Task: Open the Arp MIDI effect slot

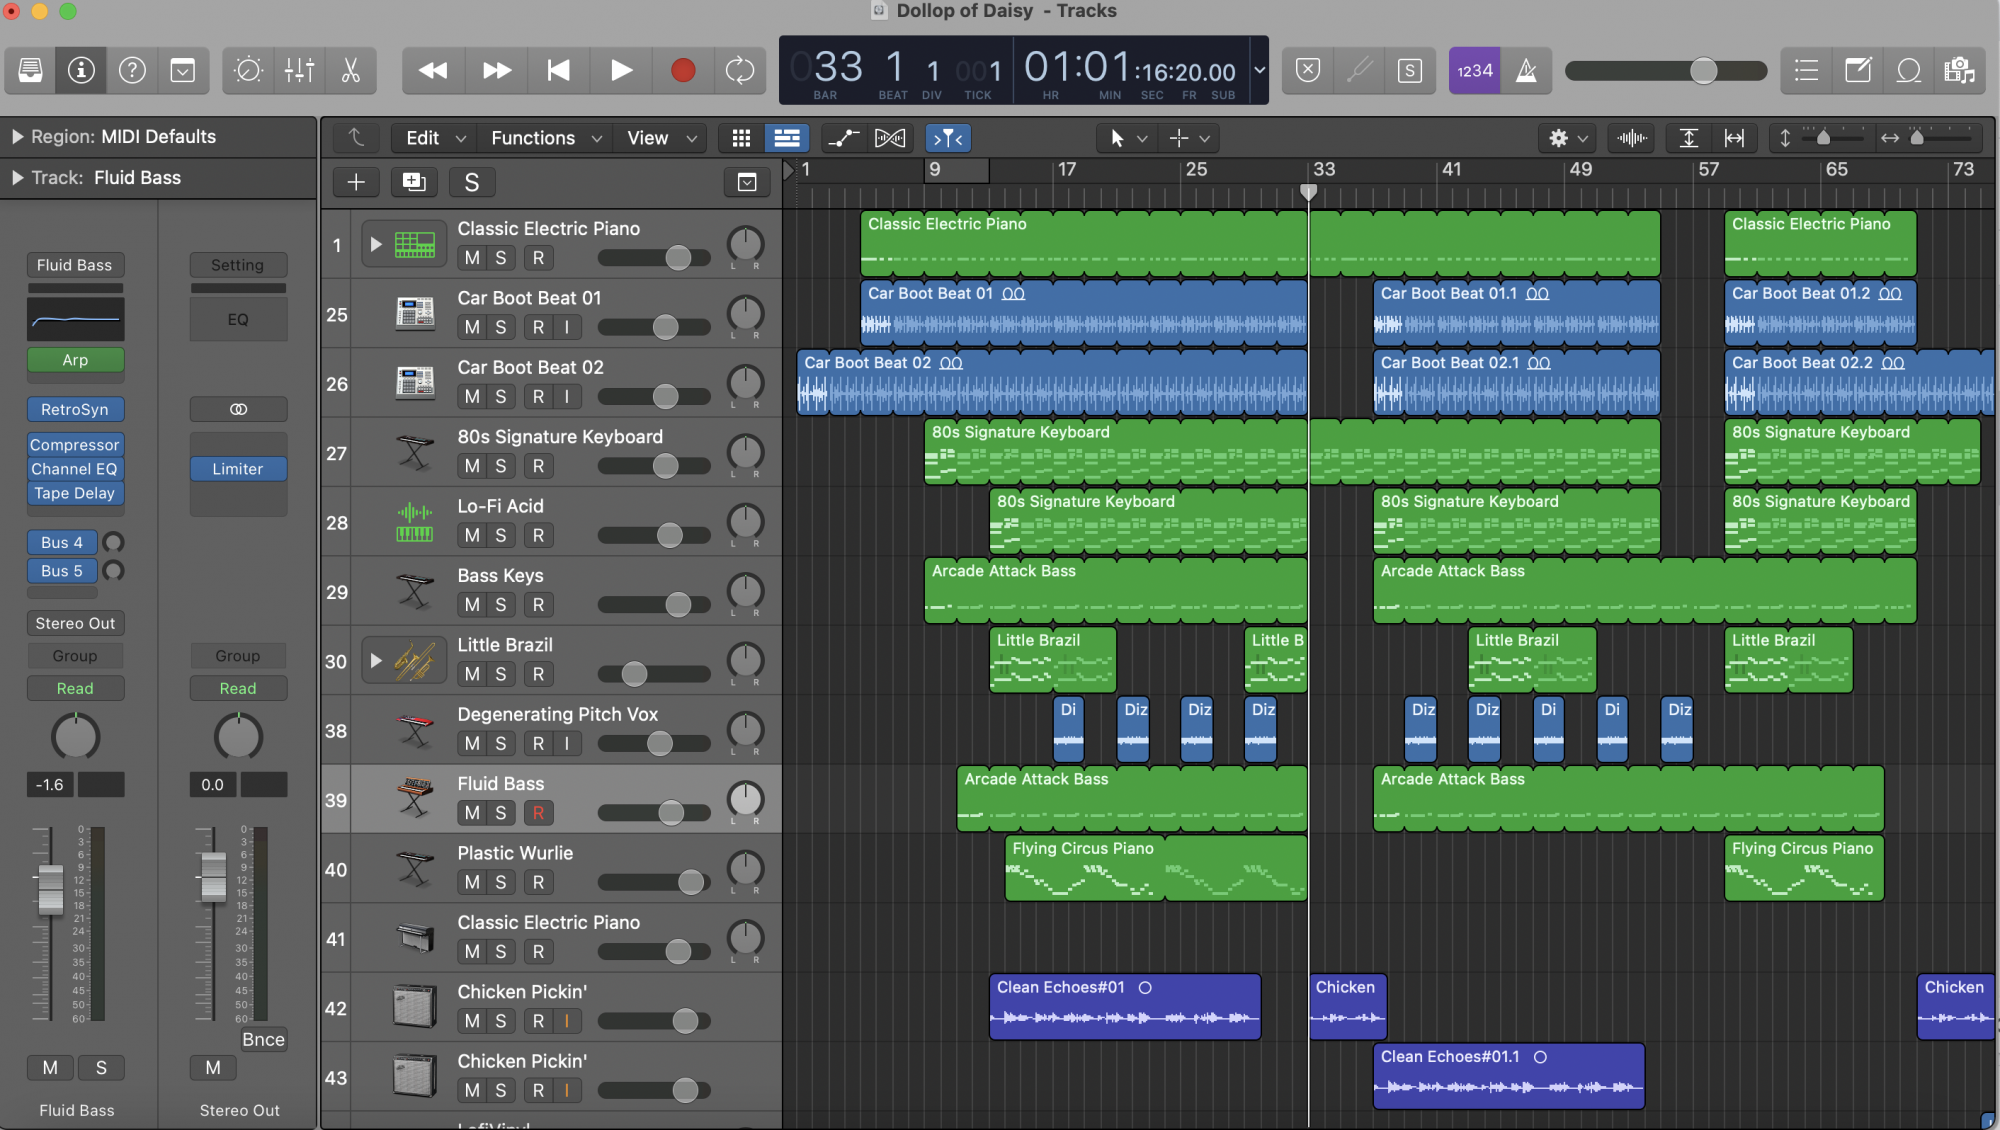Action: coord(75,360)
